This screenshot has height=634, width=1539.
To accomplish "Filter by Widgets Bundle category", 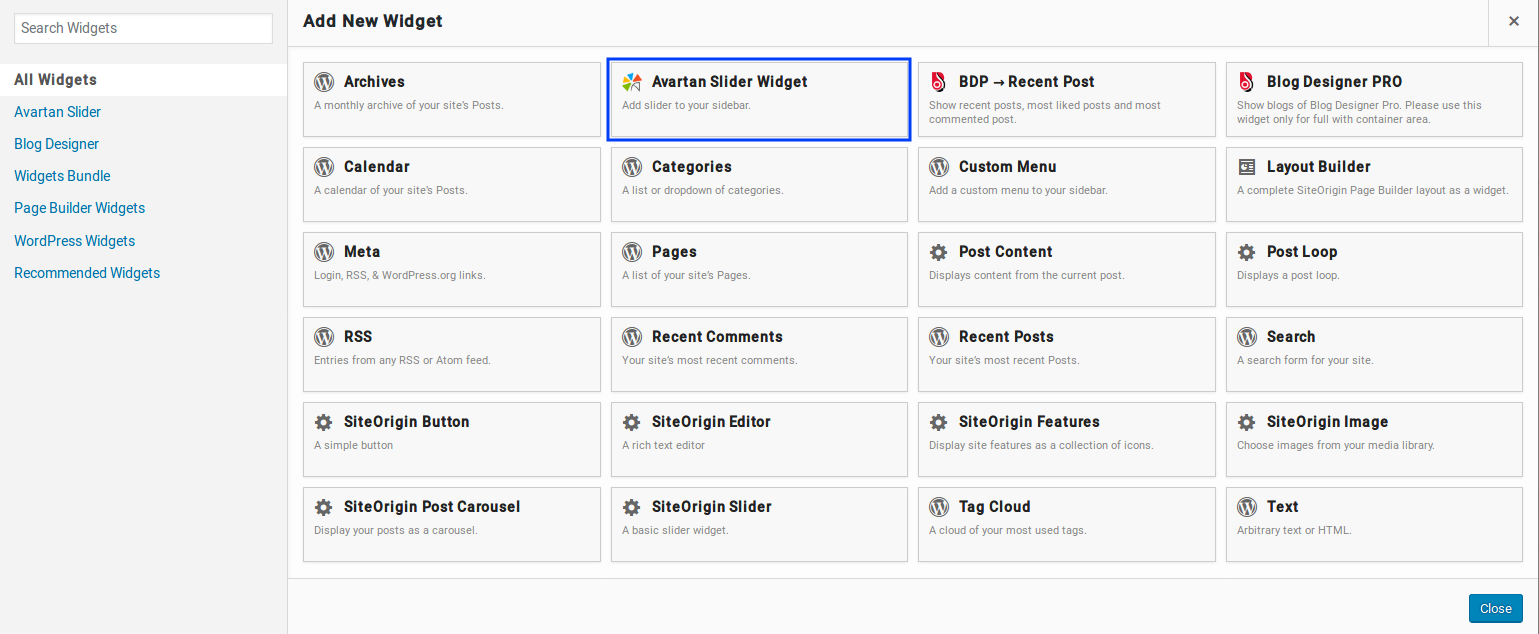I will tap(62, 176).
